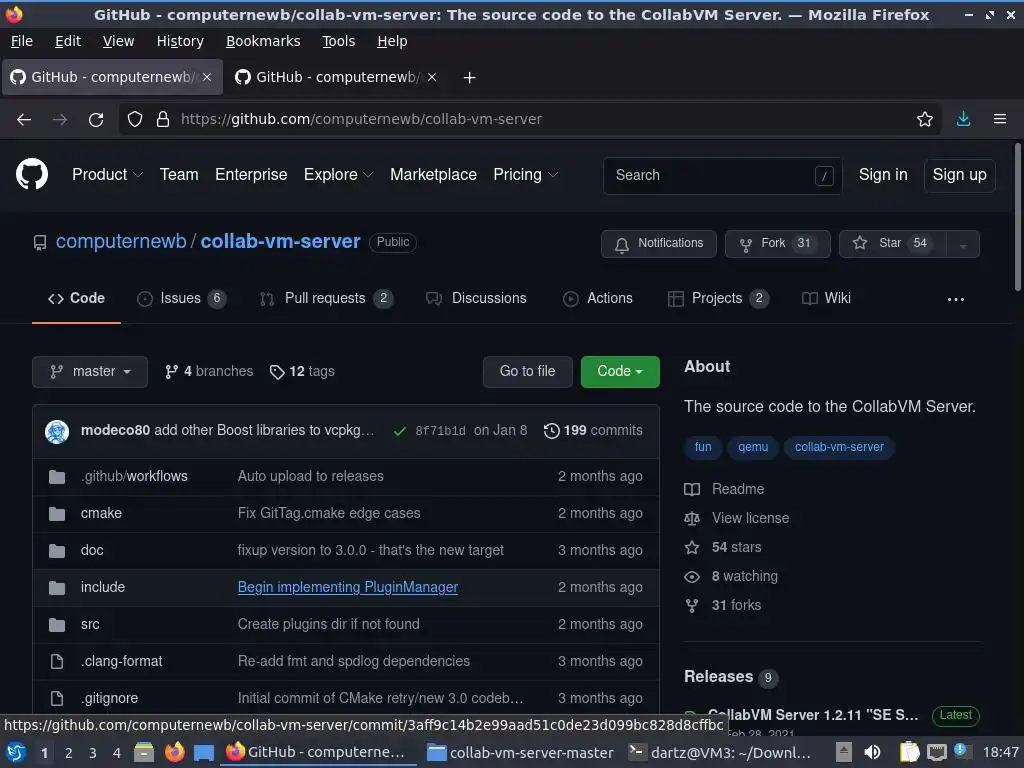Click the padlock site info icon
The image size is (1024, 768).
(x=163, y=120)
